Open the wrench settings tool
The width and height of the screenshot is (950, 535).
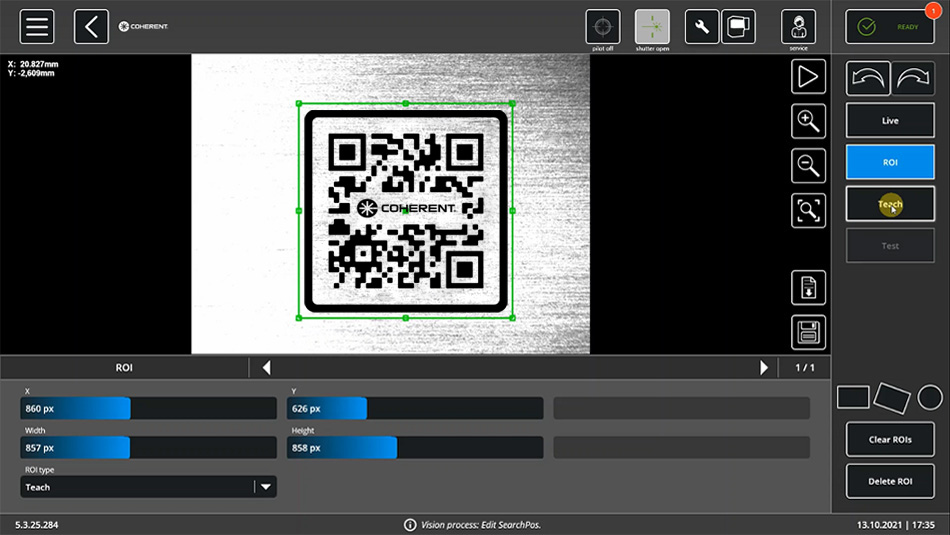[x=701, y=26]
